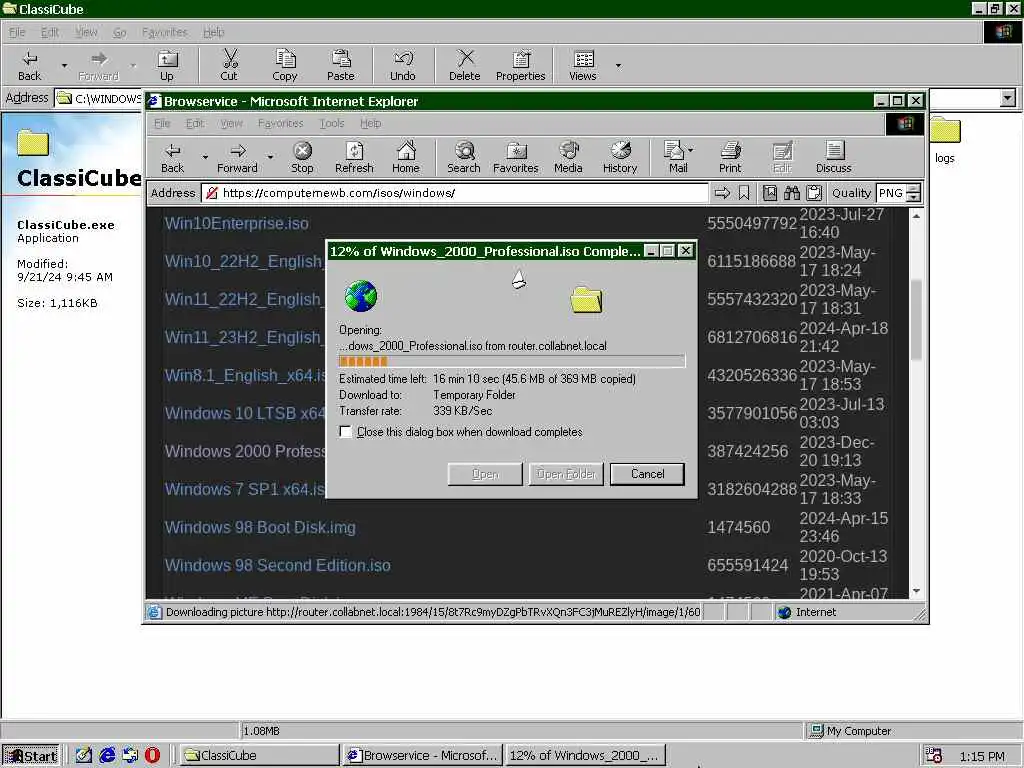Viewport: 1024px width, 768px height.
Task: Click Undo in the ClassiCube Explorer toolbar
Action: tap(402, 65)
